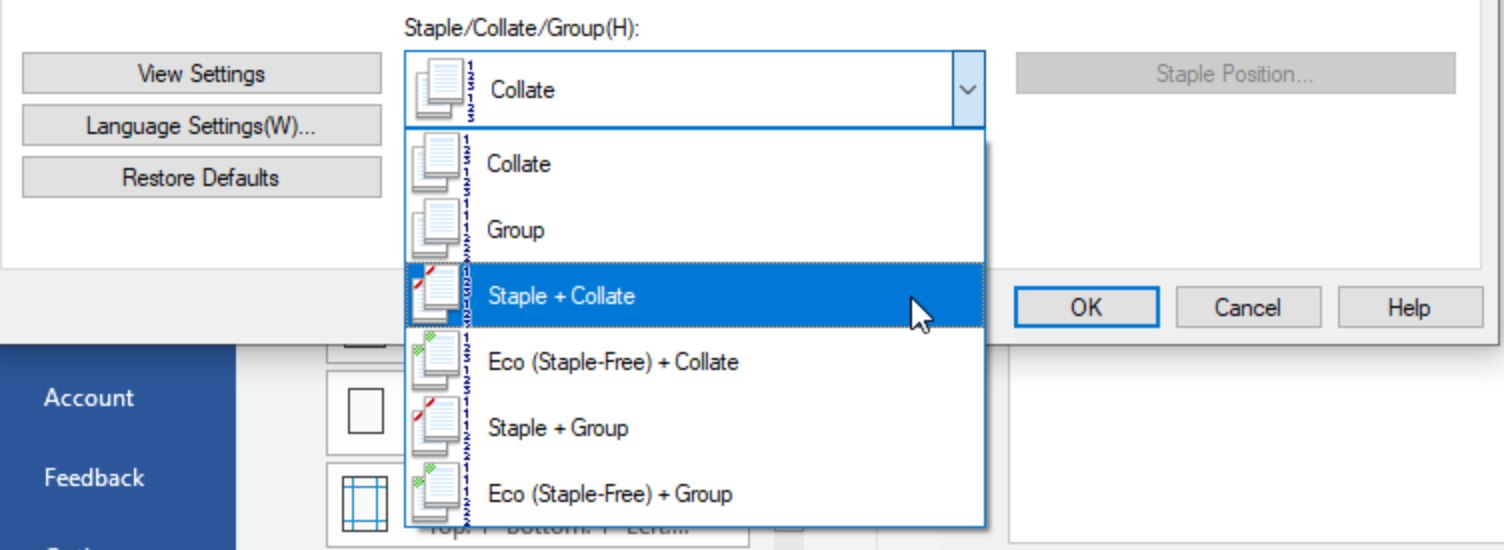Open Help for this dialog
This screenshot has height=550, width=1504.
(x=1410, y=307)
